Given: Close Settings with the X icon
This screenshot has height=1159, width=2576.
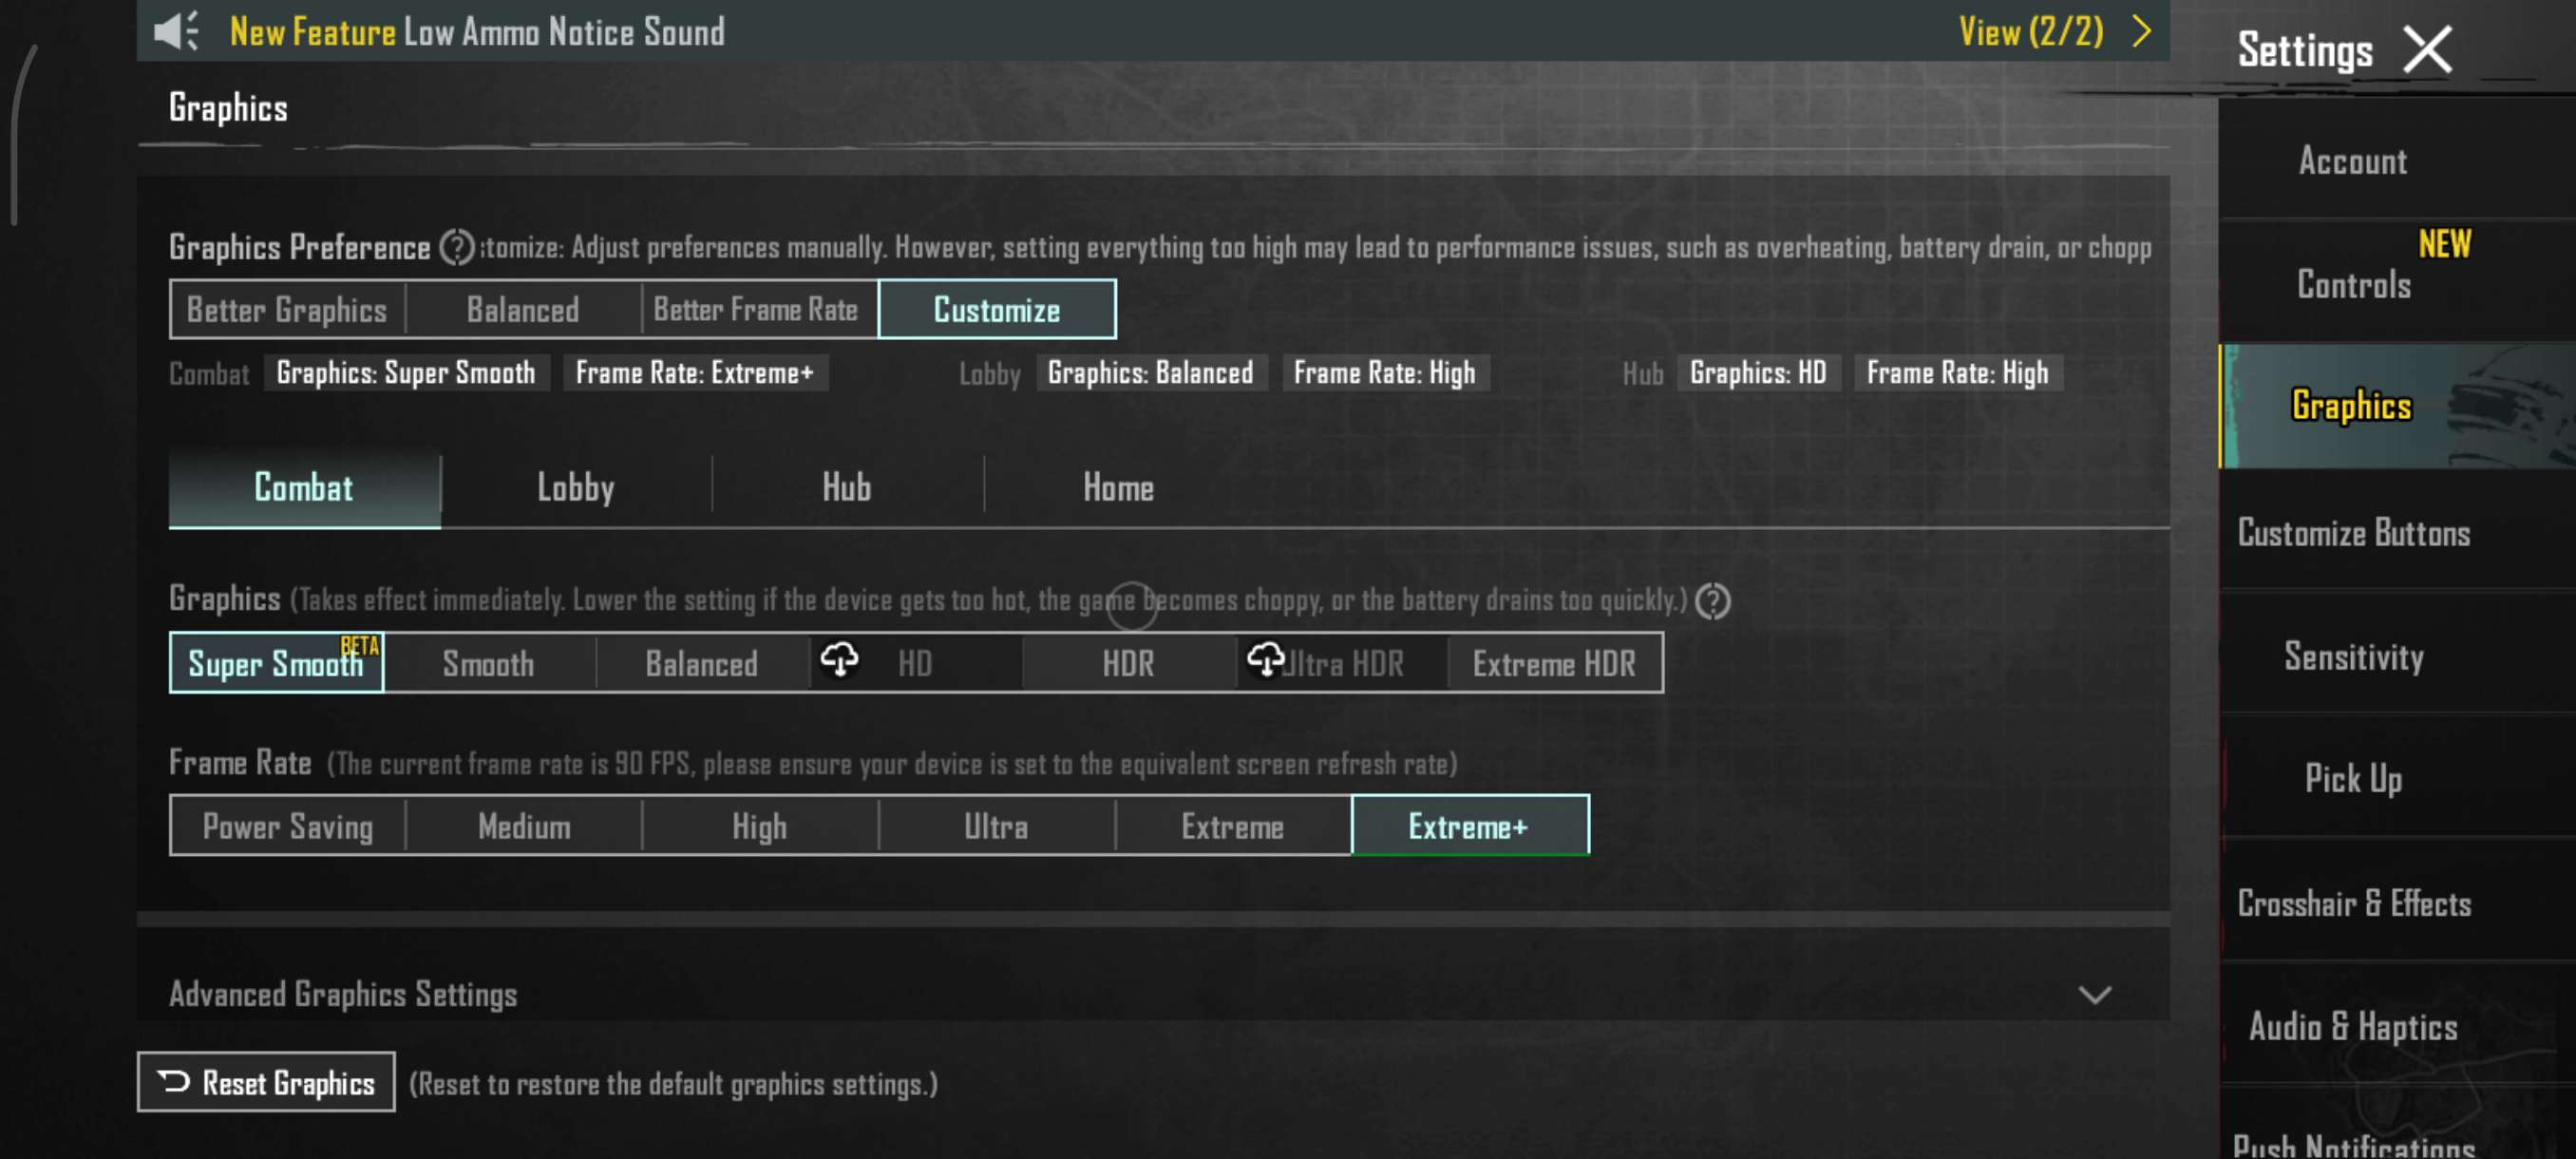Looking at the screenshot, I should 2427,50.
